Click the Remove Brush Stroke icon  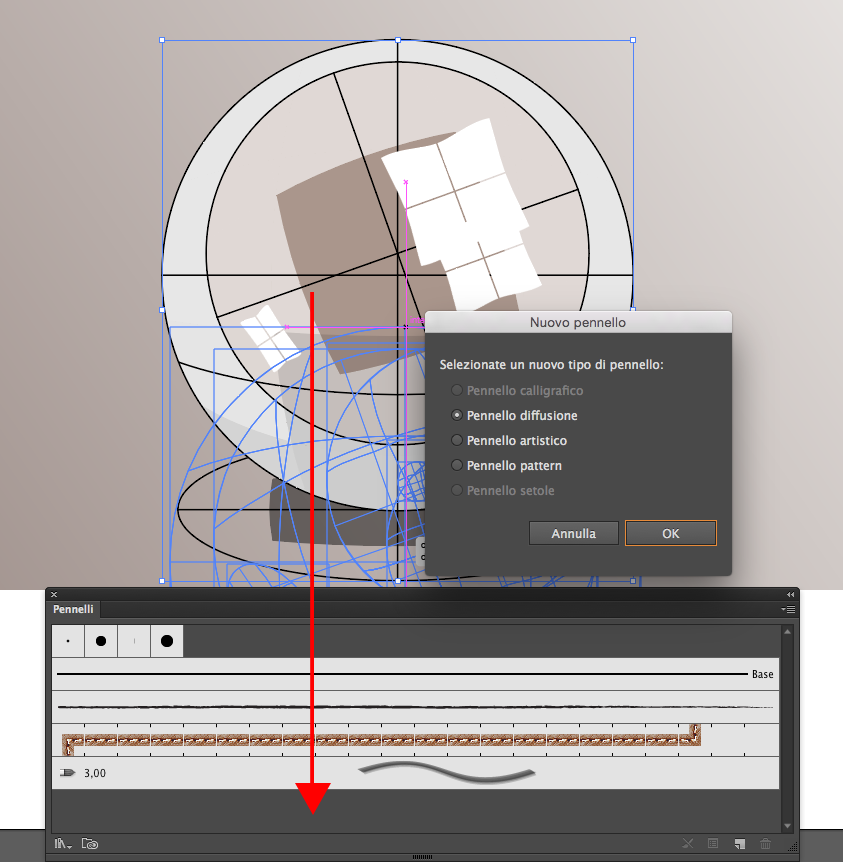coord(687,843)
